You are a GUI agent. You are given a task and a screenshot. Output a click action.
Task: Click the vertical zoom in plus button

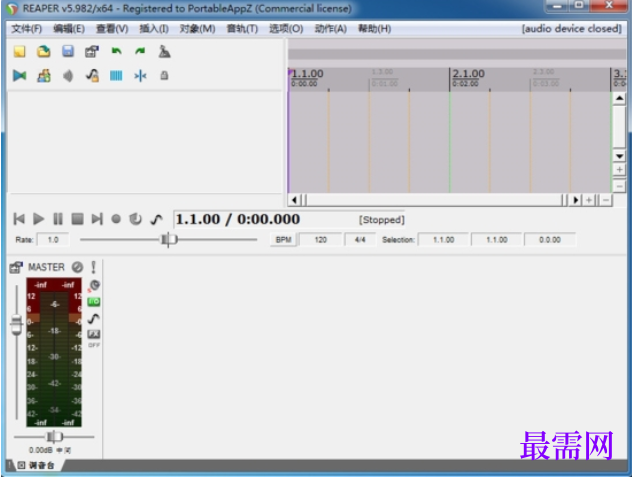coord(619,170)
